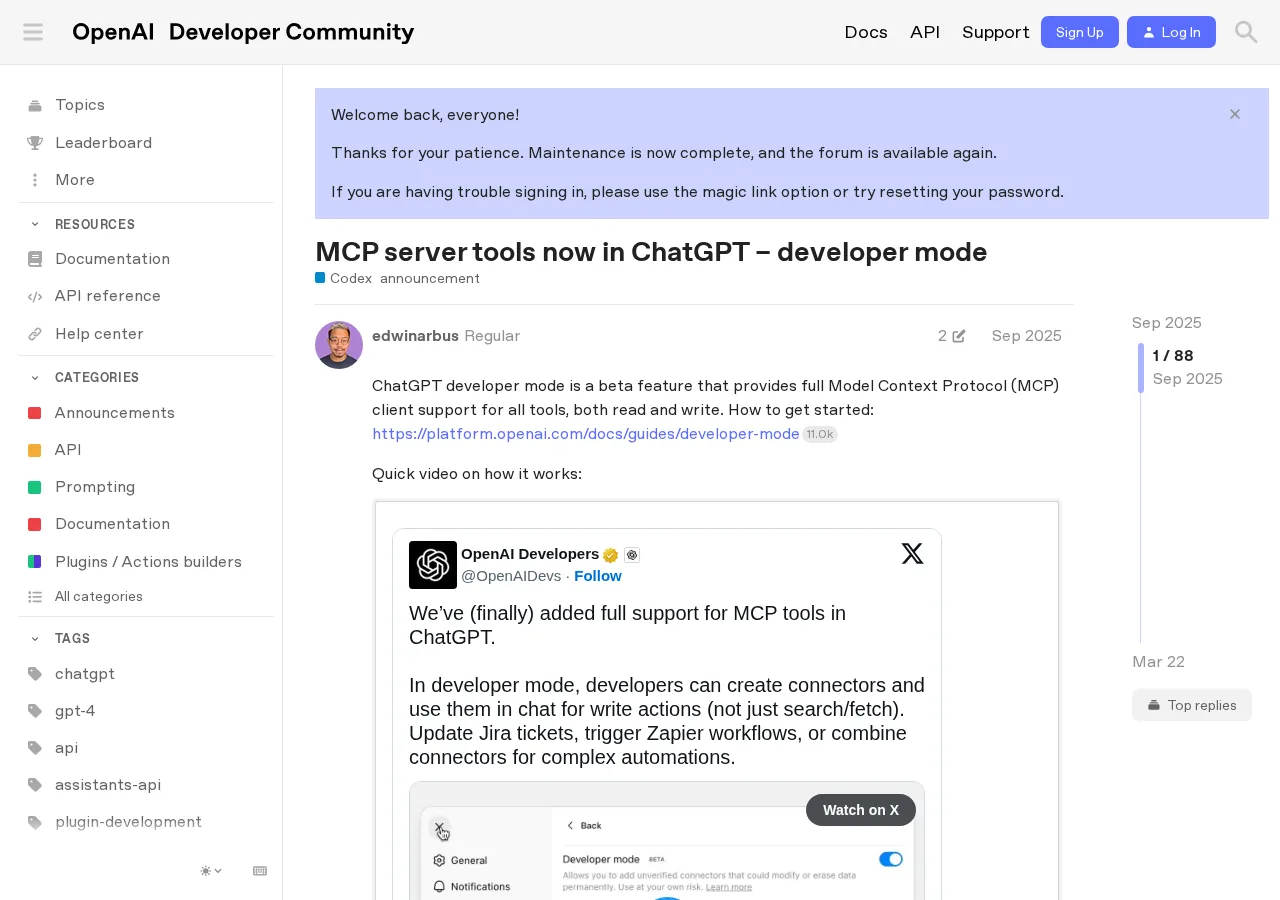
Task: Toggle Developer mode switch in video preview
Action: pyautogui.click(x=890, y=859)
